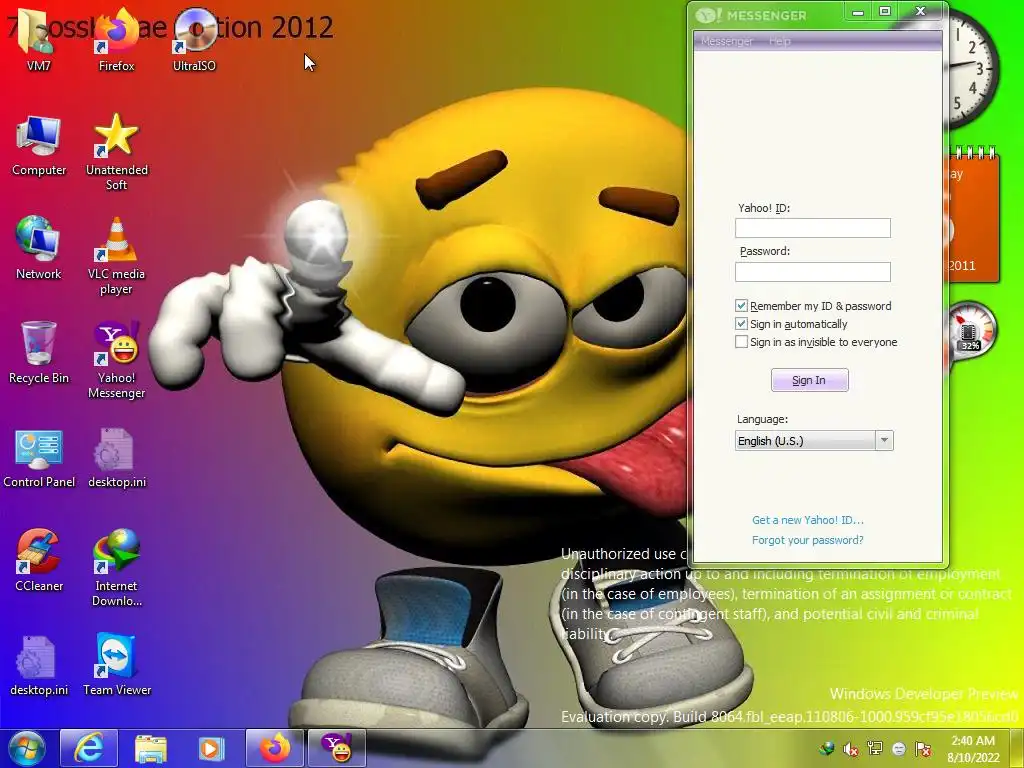
Task: Expand the Language dropdown arrow
Action: [x=884, y=441]
